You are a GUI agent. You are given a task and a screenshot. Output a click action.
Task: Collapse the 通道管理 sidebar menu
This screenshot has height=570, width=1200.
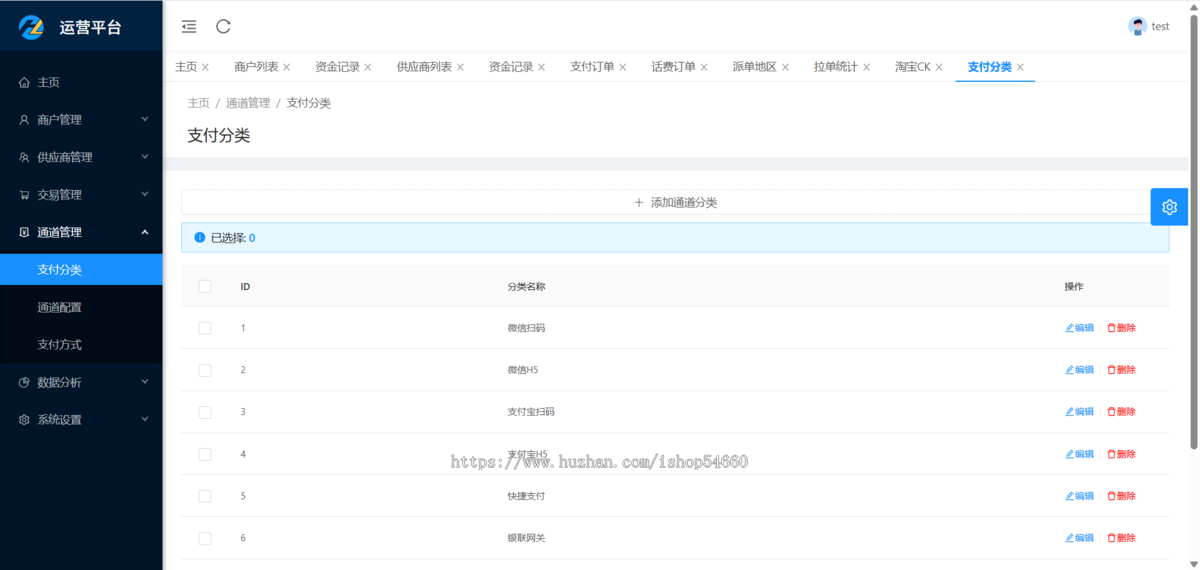click(81, 232)
